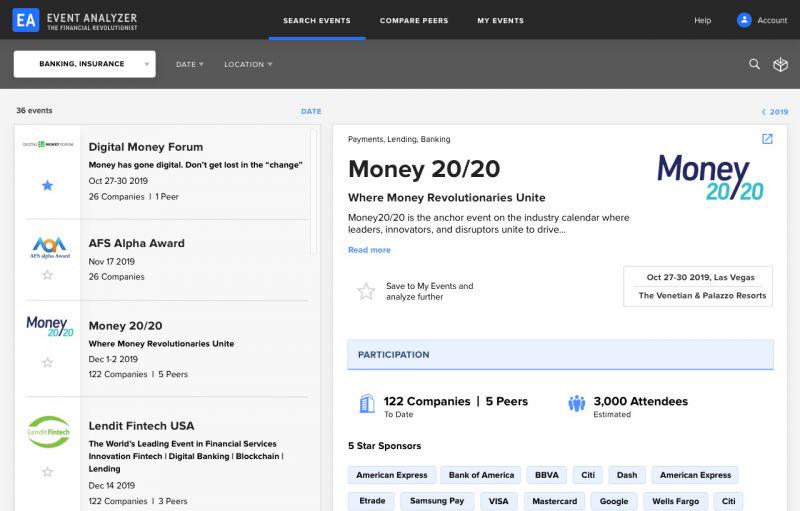
Task: Click the VISA sponsor tag
Action: pos(498,501)
